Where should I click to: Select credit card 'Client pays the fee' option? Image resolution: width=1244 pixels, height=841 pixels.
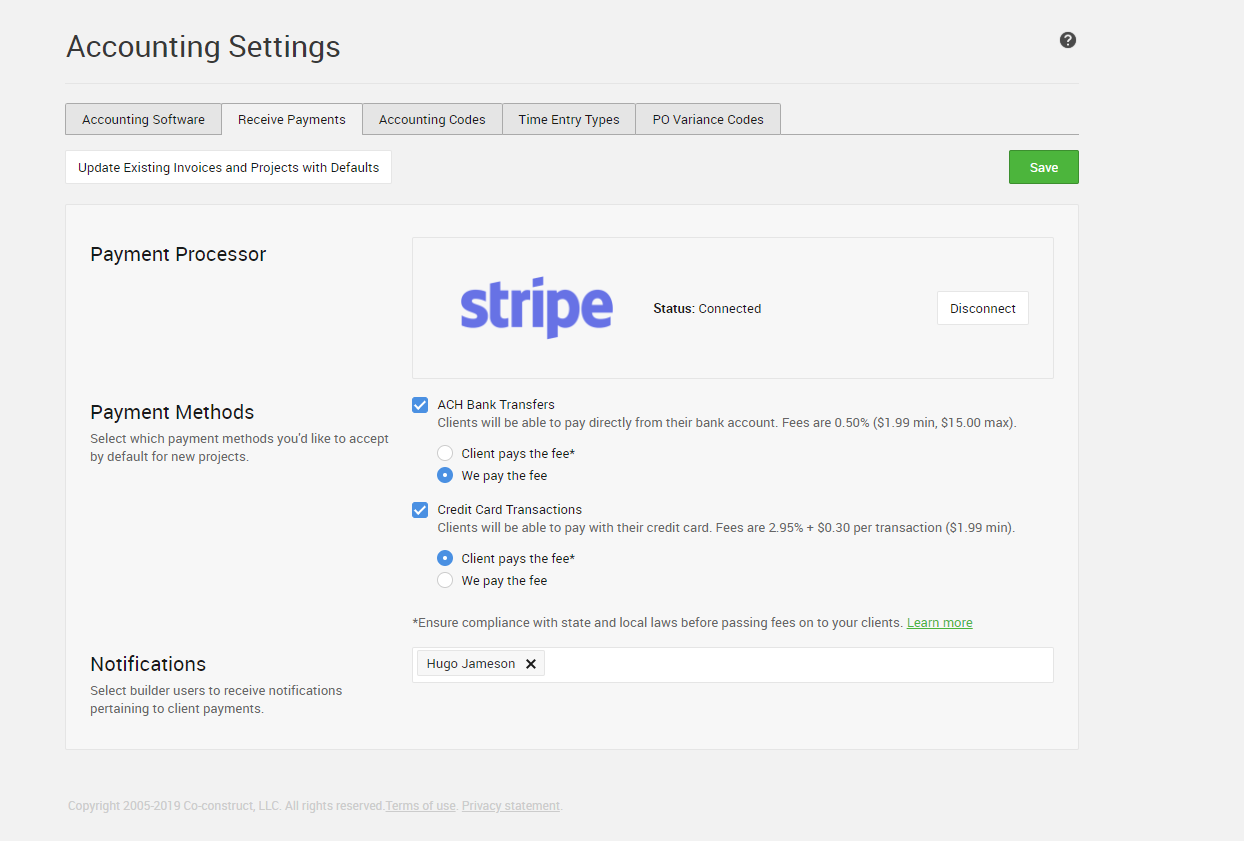tap(445, 559)
